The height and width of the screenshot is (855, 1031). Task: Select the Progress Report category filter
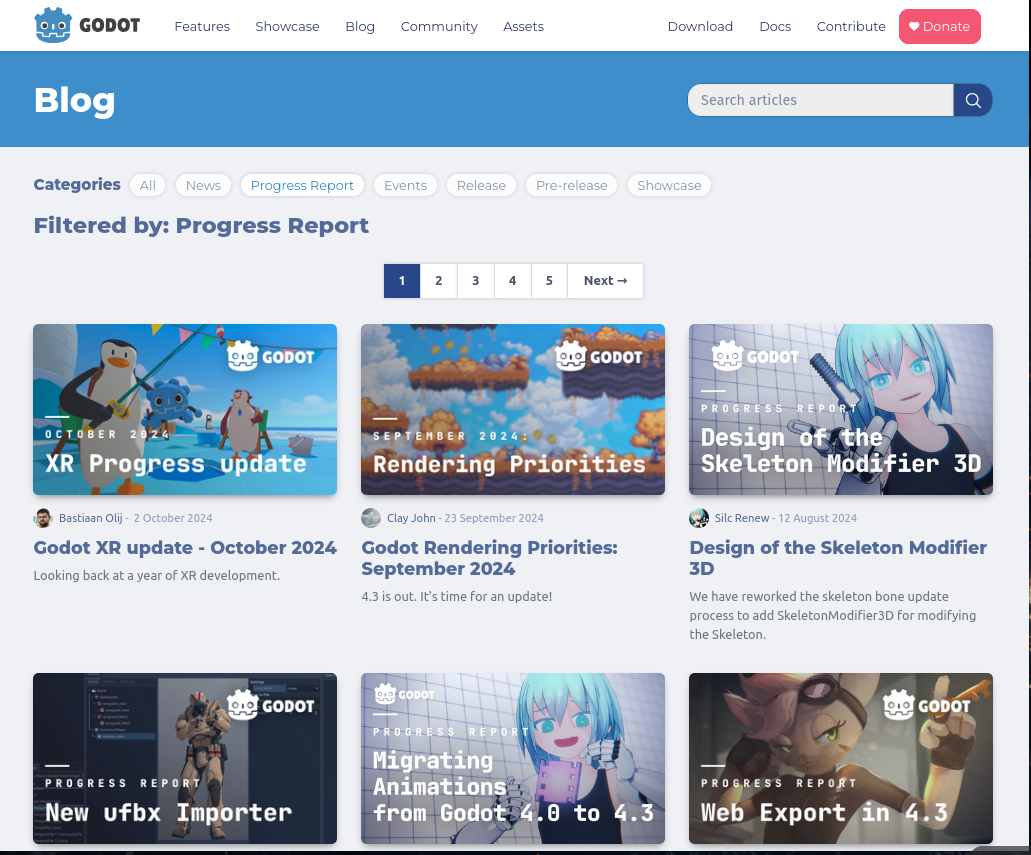click(x=302, y=185)
